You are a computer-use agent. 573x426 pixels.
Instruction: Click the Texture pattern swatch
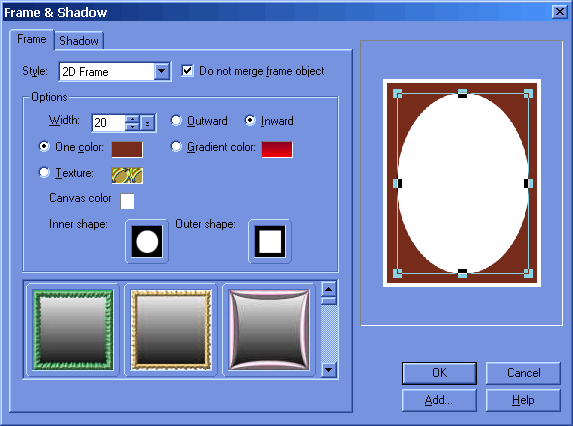click(127, 175)
